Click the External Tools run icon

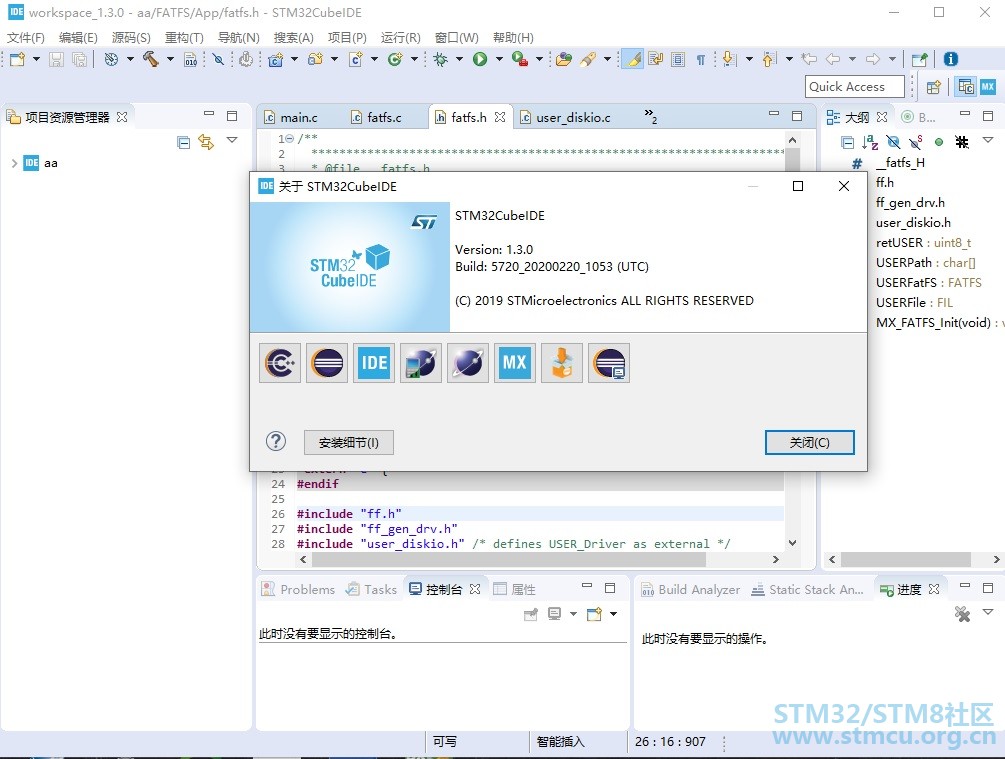(520, 60)
